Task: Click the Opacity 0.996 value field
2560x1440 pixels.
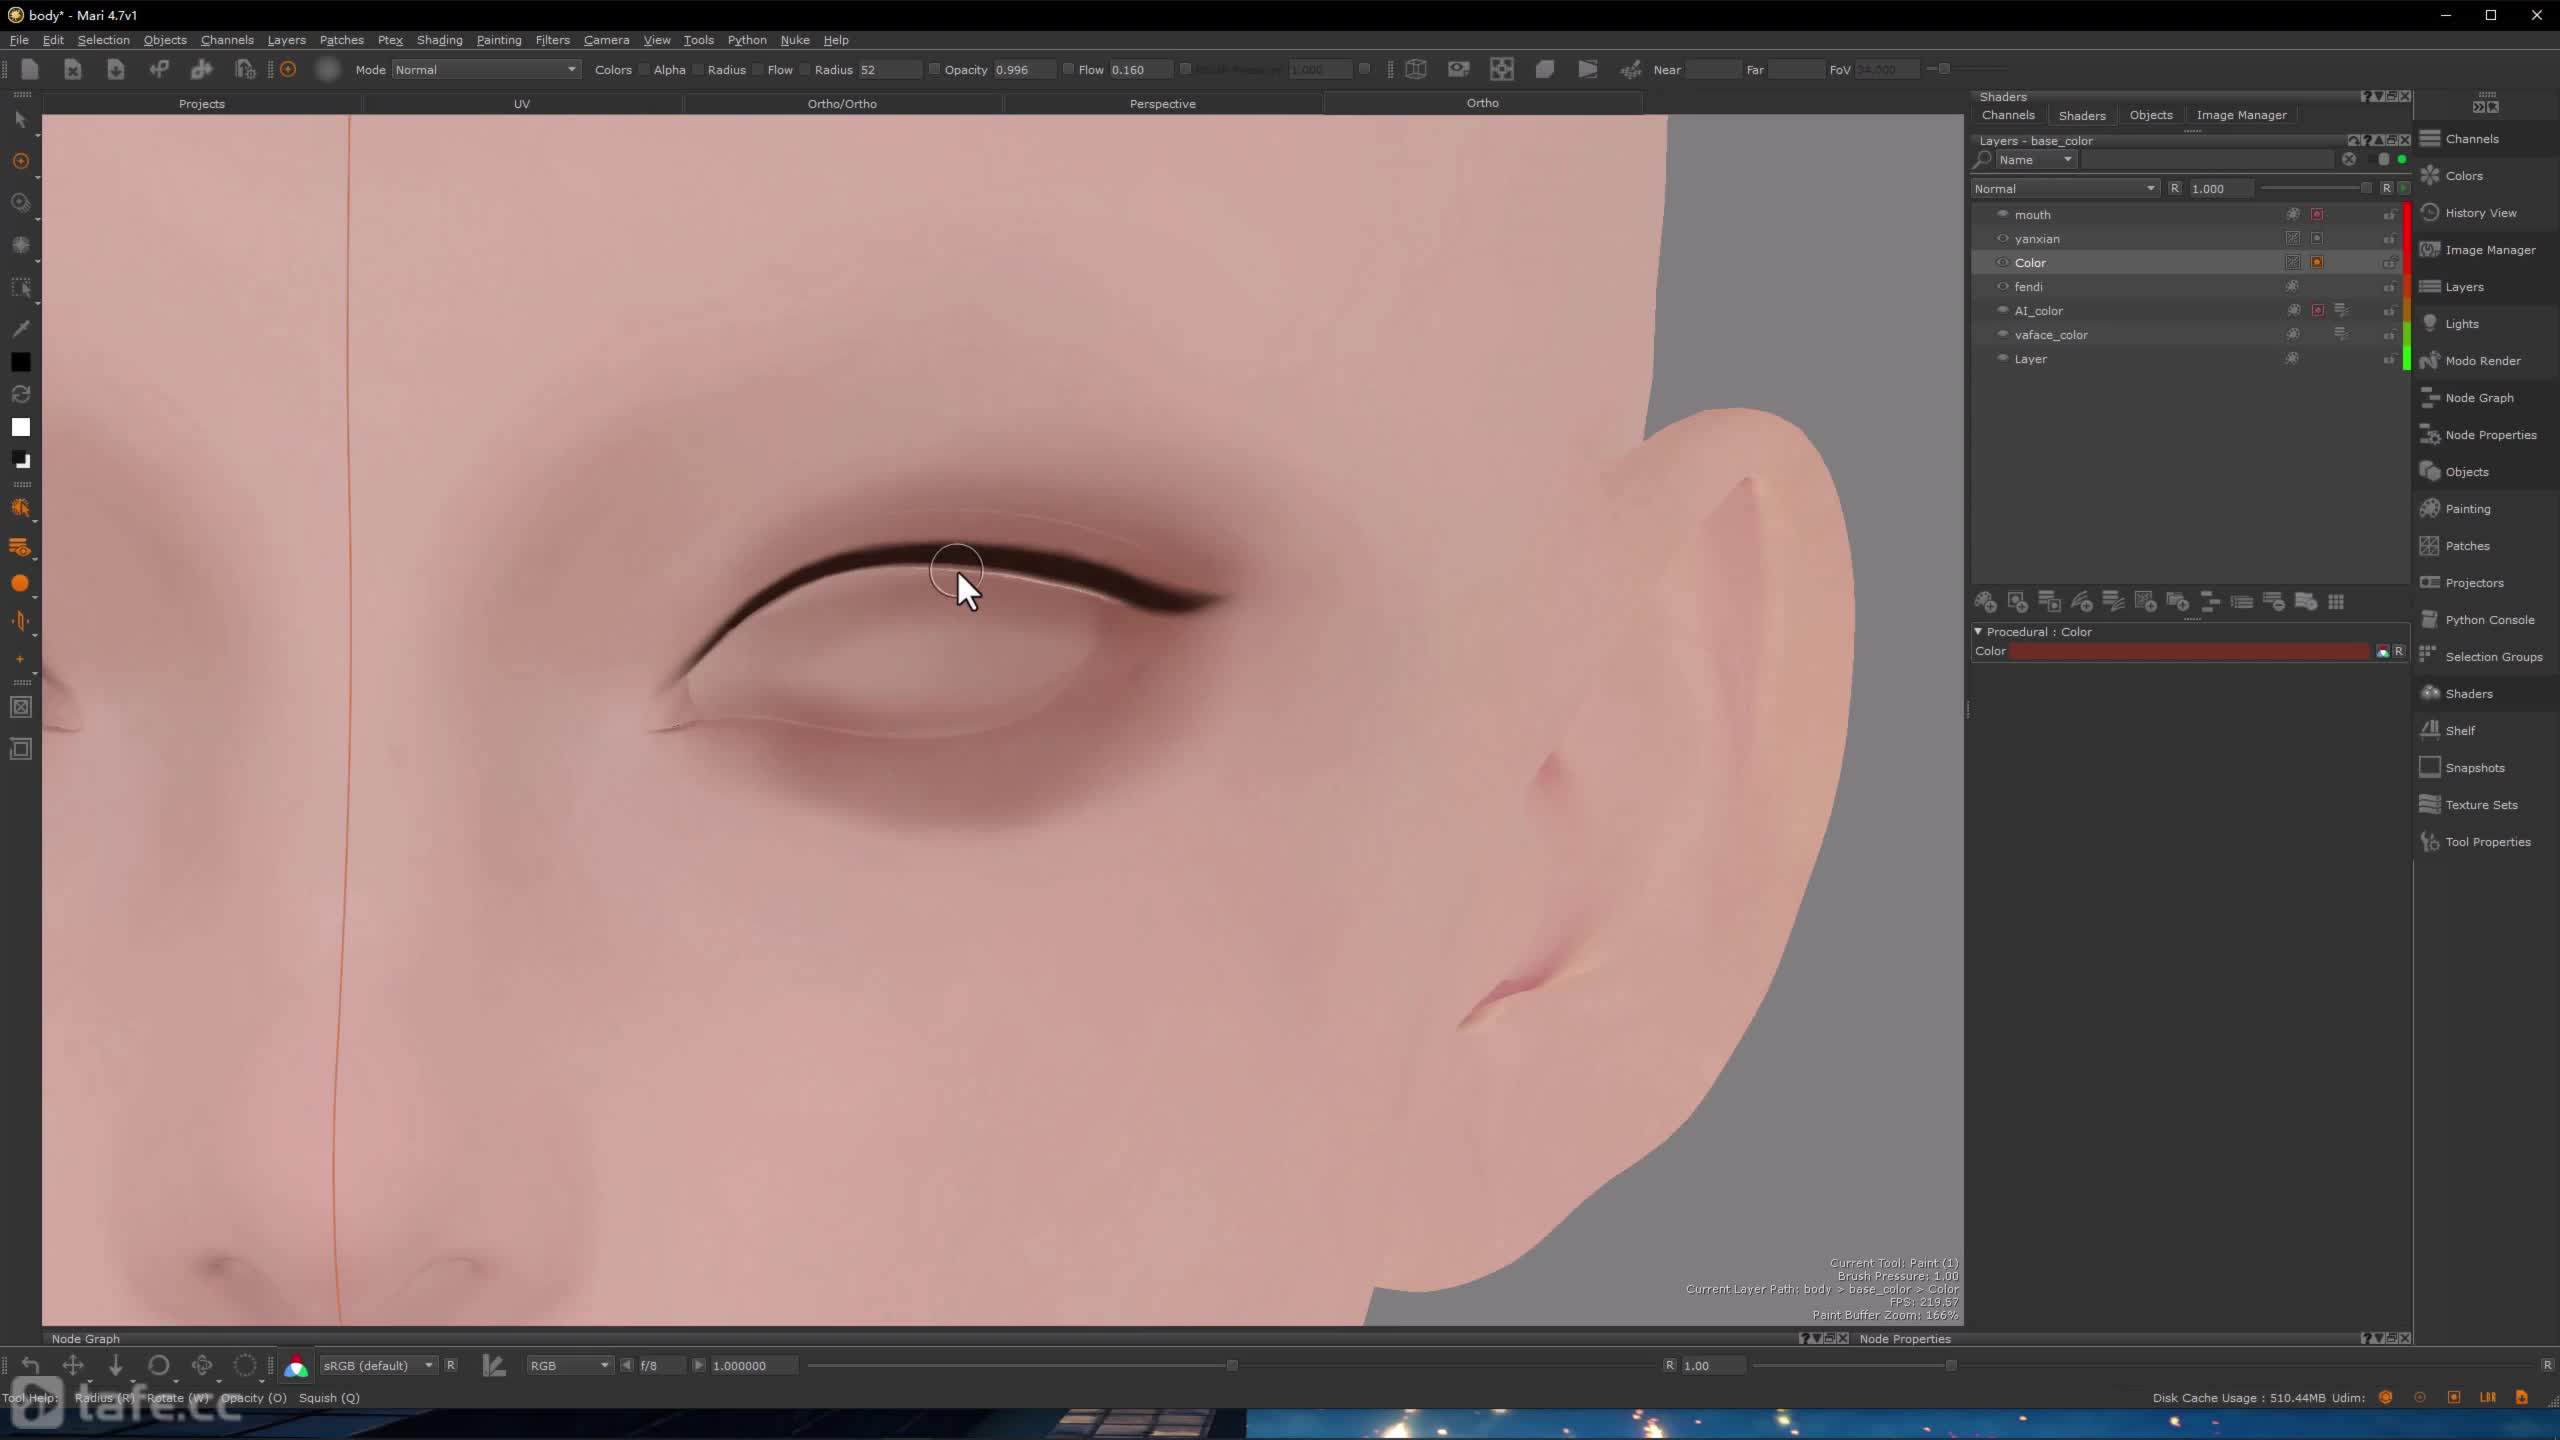Action: coord(1024,69)
